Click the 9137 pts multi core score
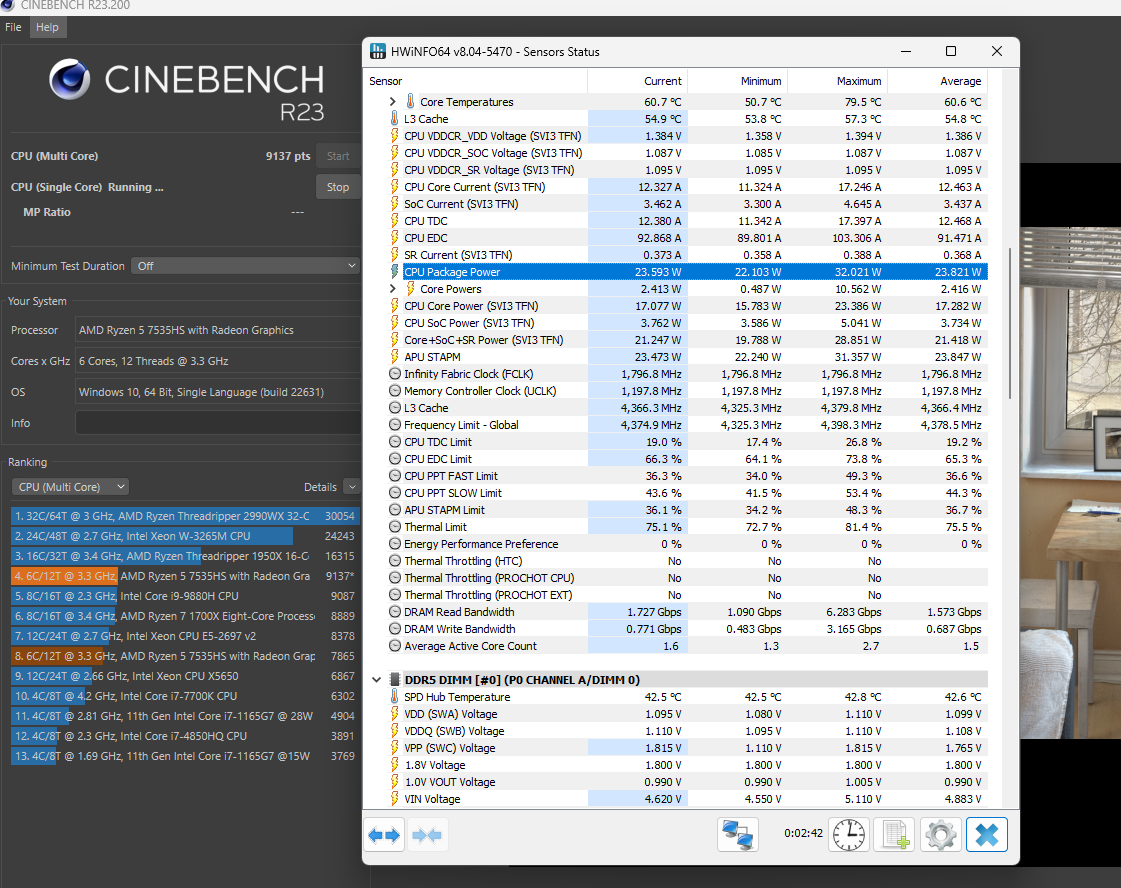 tap(288, 156)
